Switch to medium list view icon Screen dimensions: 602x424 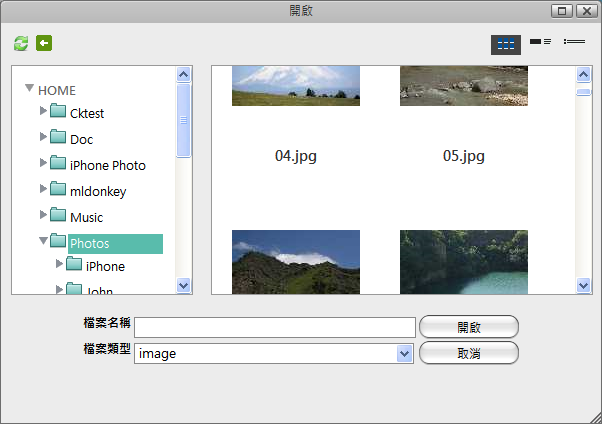[540, 43]
